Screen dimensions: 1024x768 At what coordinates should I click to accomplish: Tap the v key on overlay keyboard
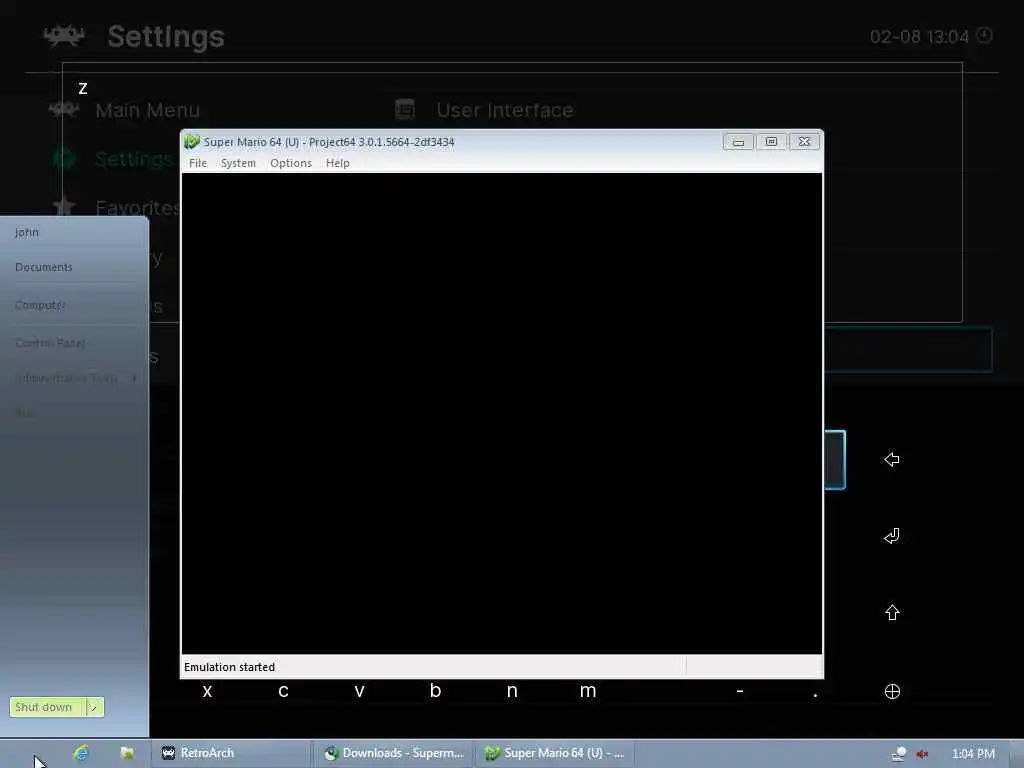click(359, 691)
